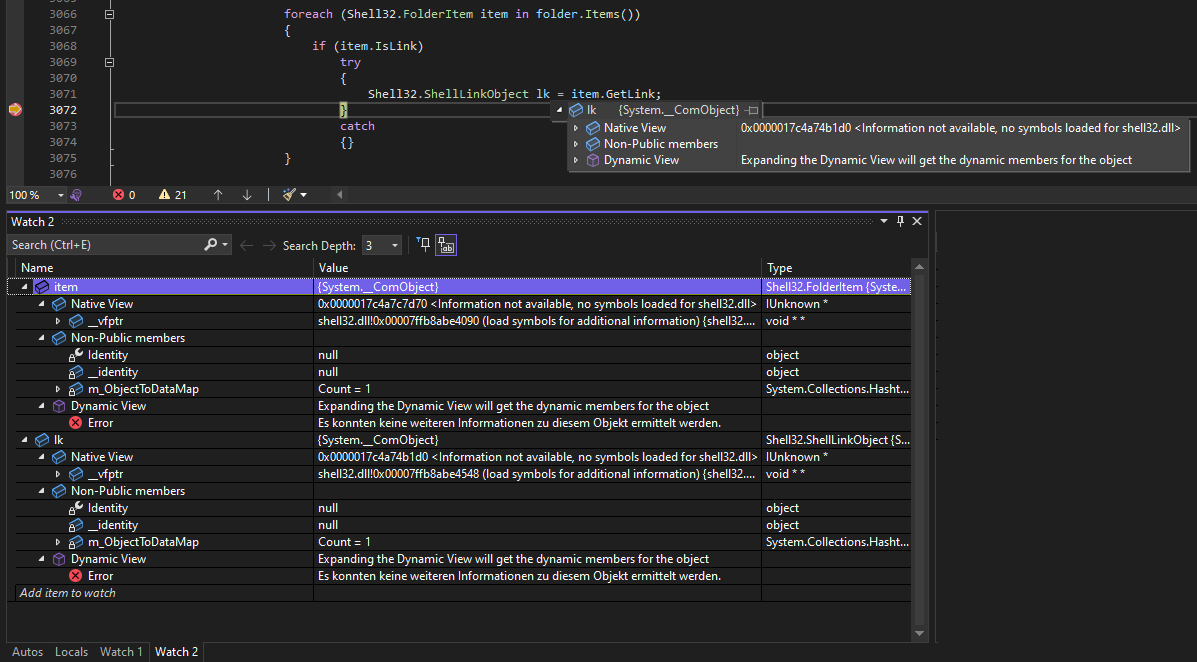
Task: Click the purple cube icon of item's Dynamic View
Action: point(59,406)
